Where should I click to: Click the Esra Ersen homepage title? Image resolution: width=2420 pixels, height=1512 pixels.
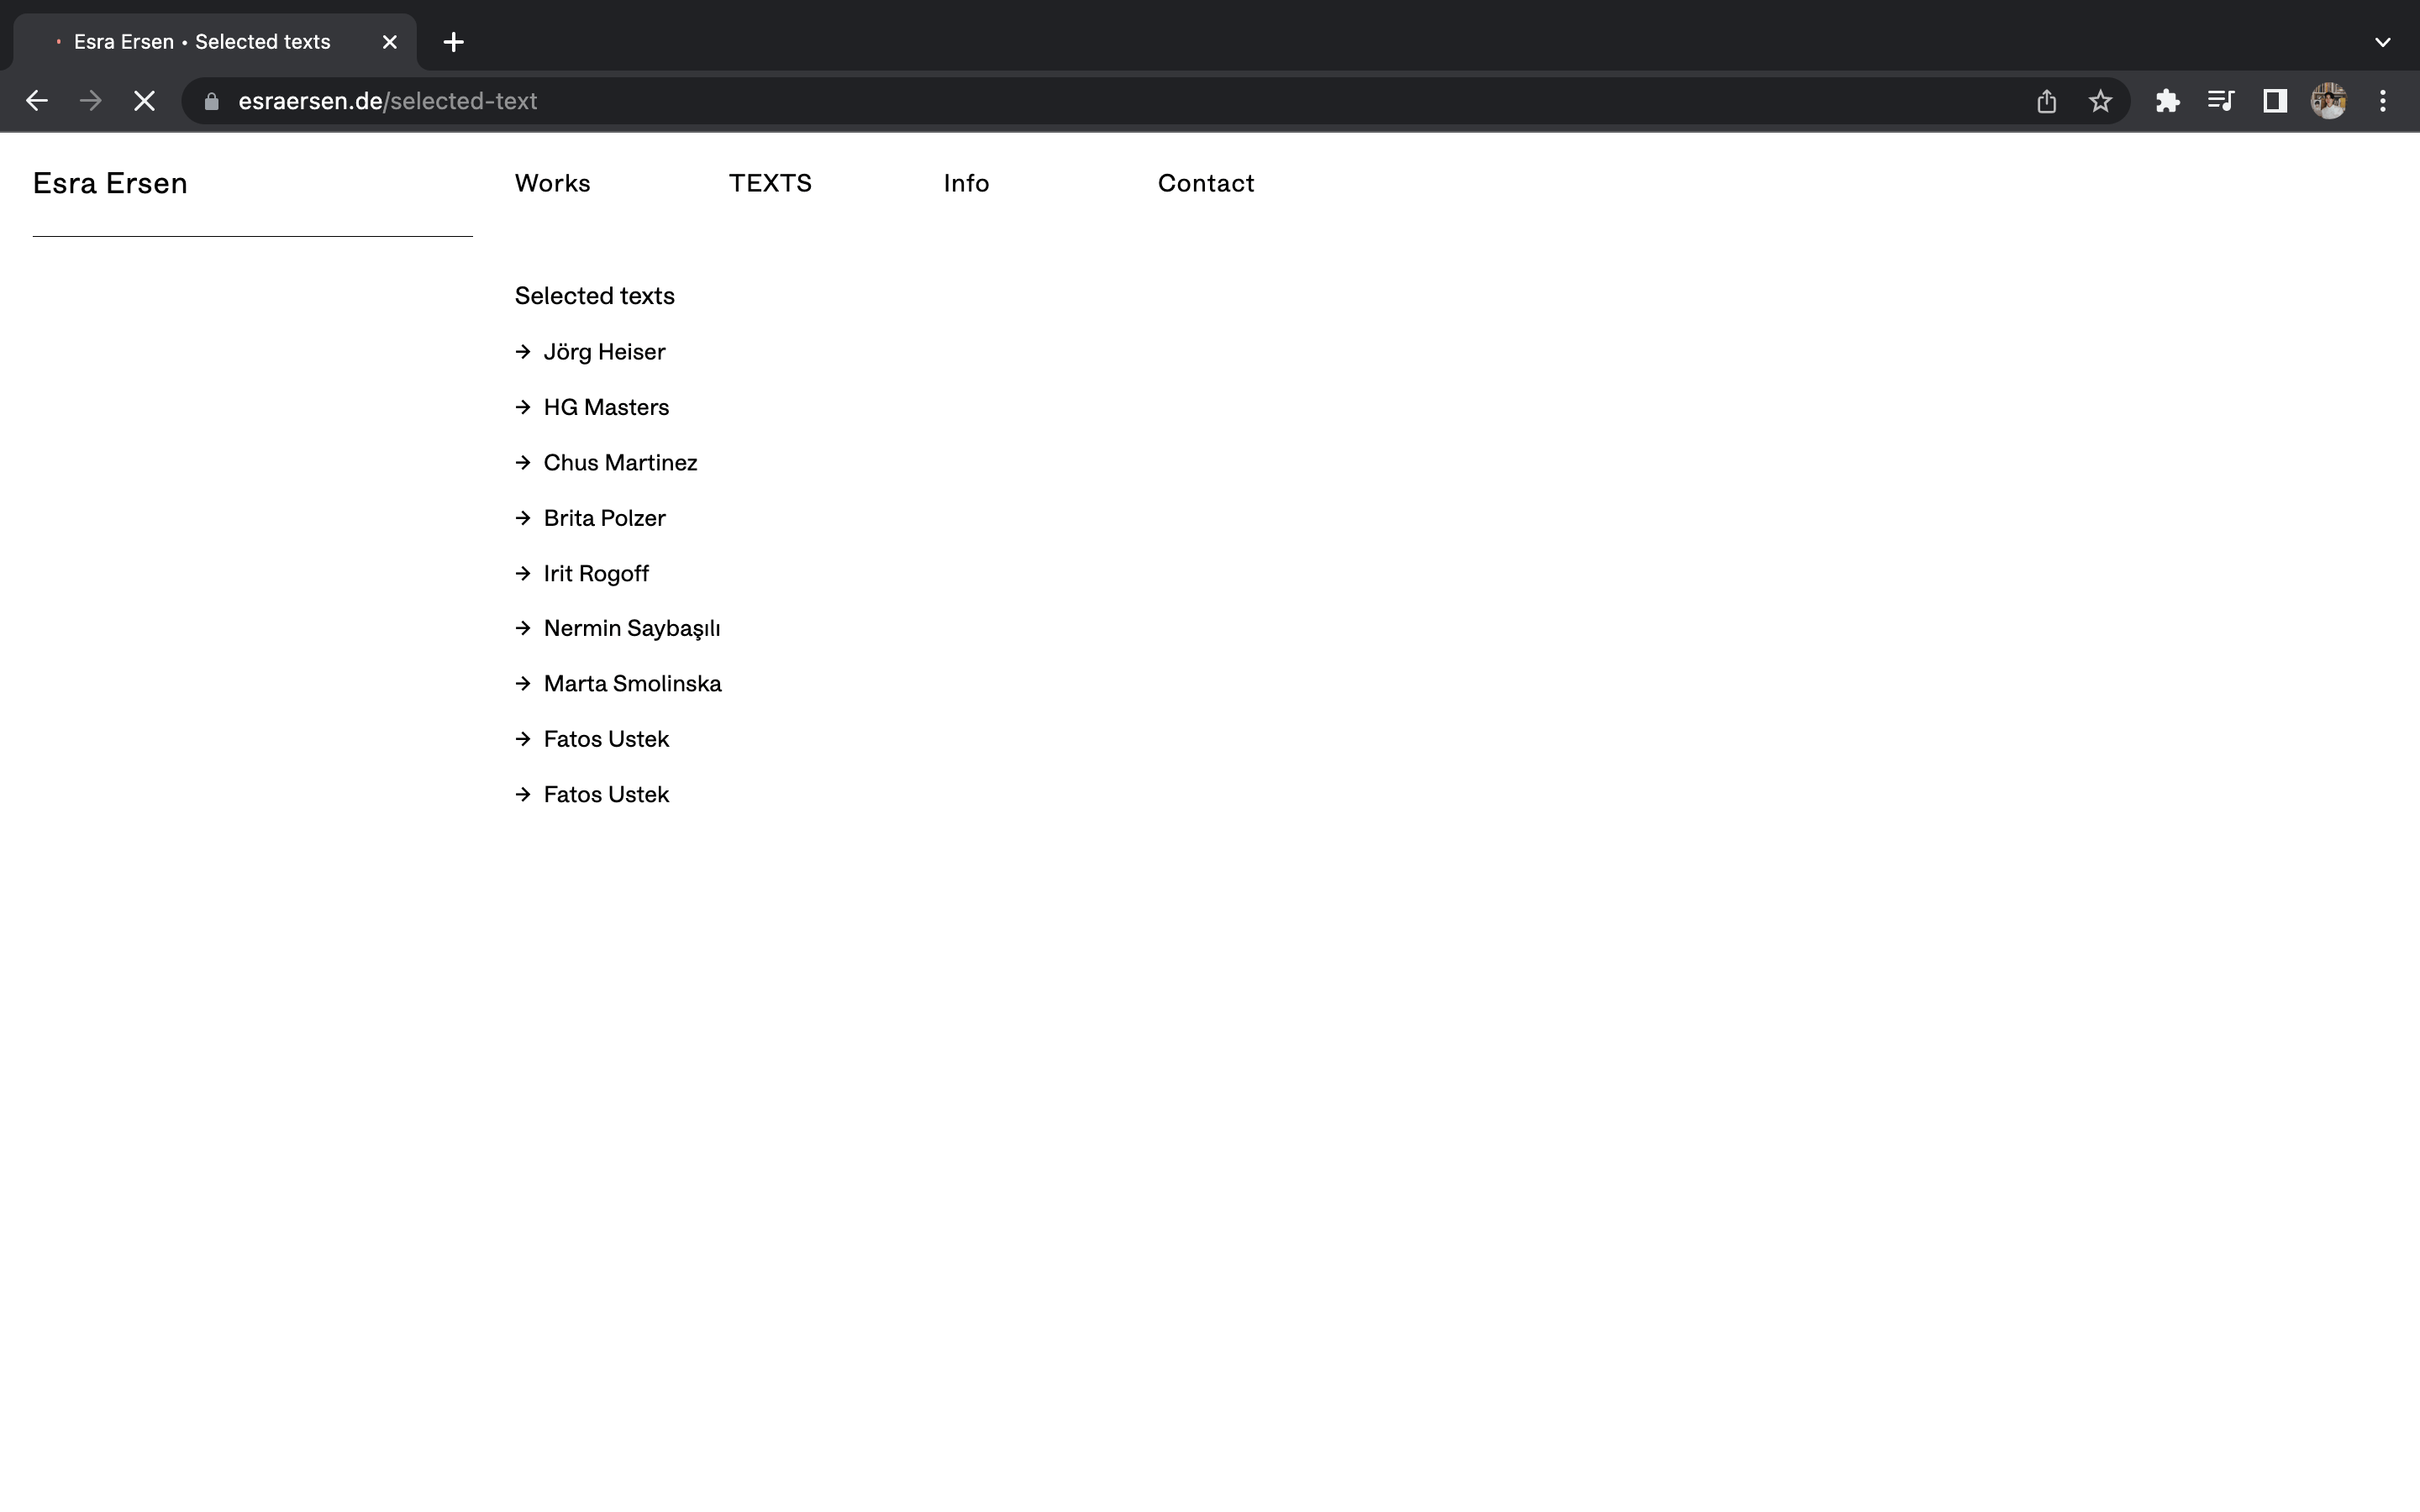(112, 181)
